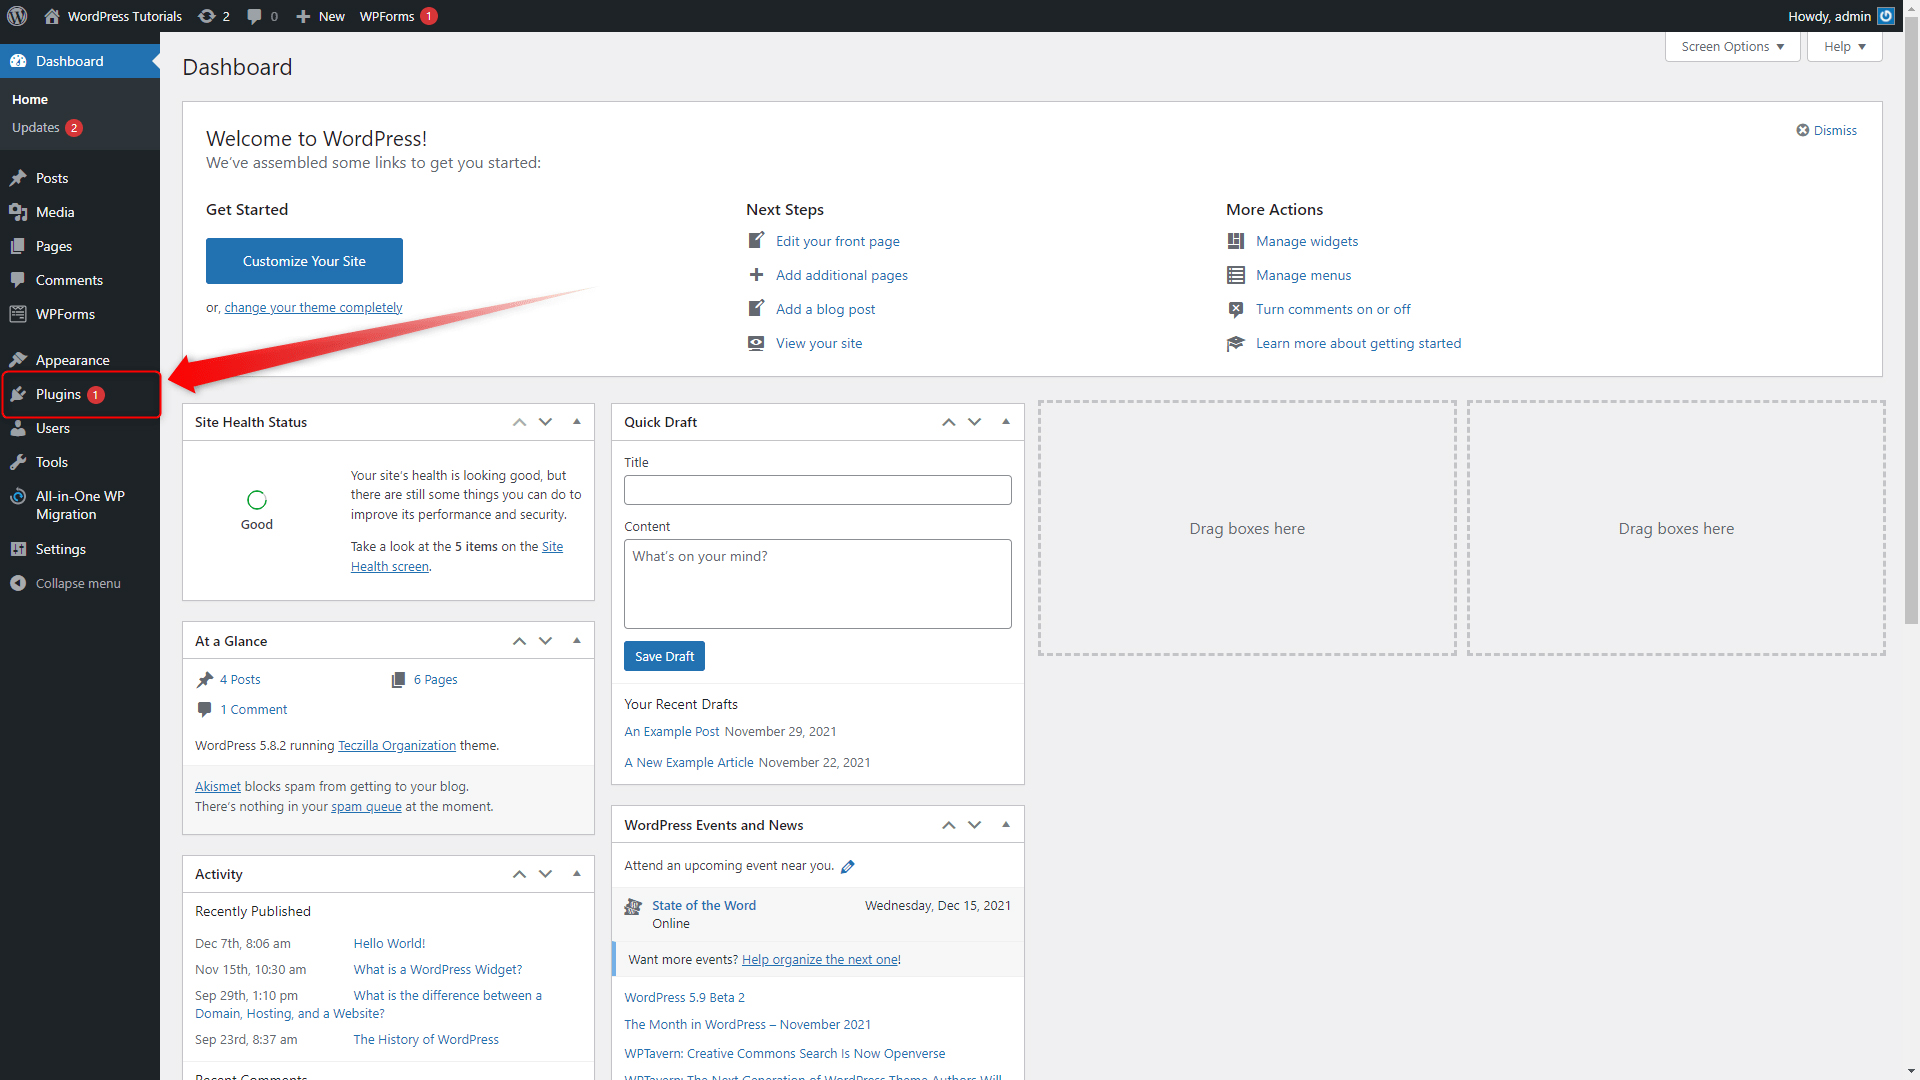This screenshot has width=1920, height=1080.
Task: Toggle Site Health Status panel visibility
Action: [576, 421]
